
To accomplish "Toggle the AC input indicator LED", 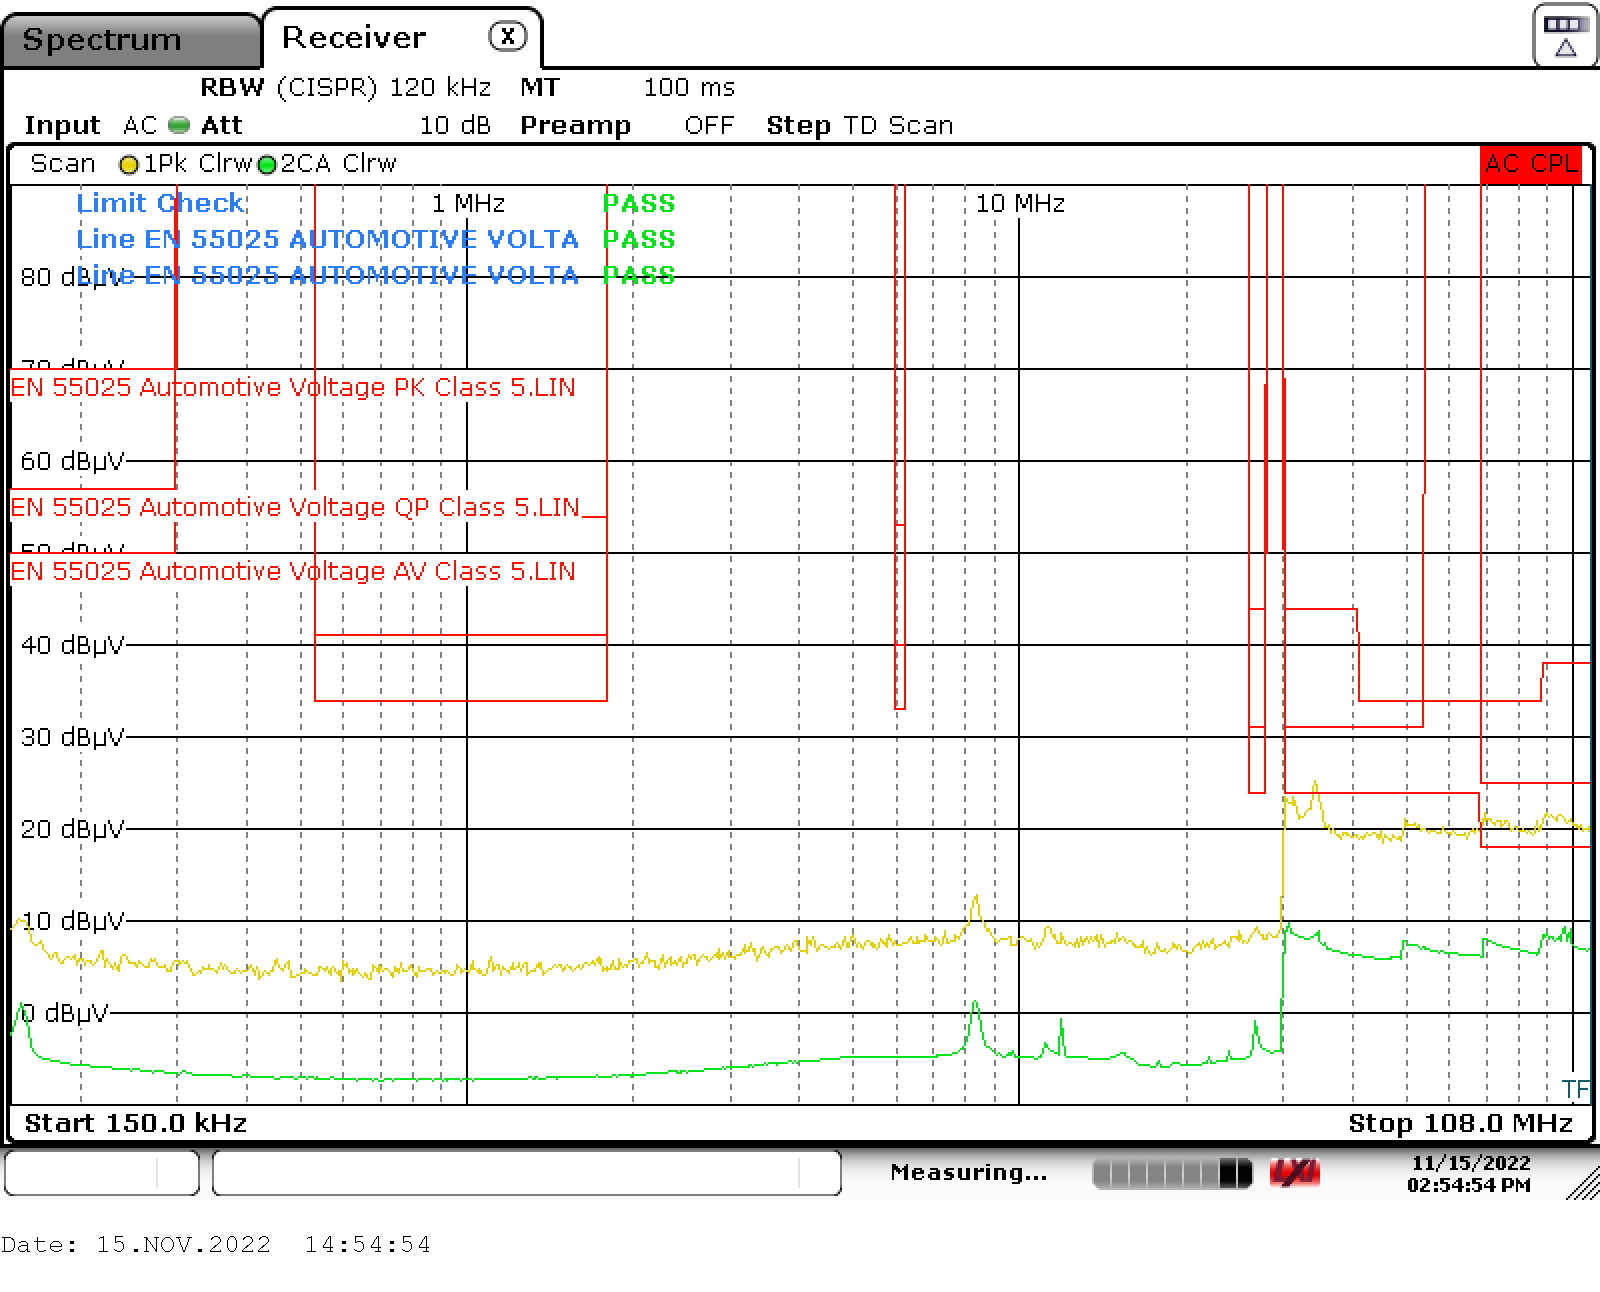I will 177,124.
